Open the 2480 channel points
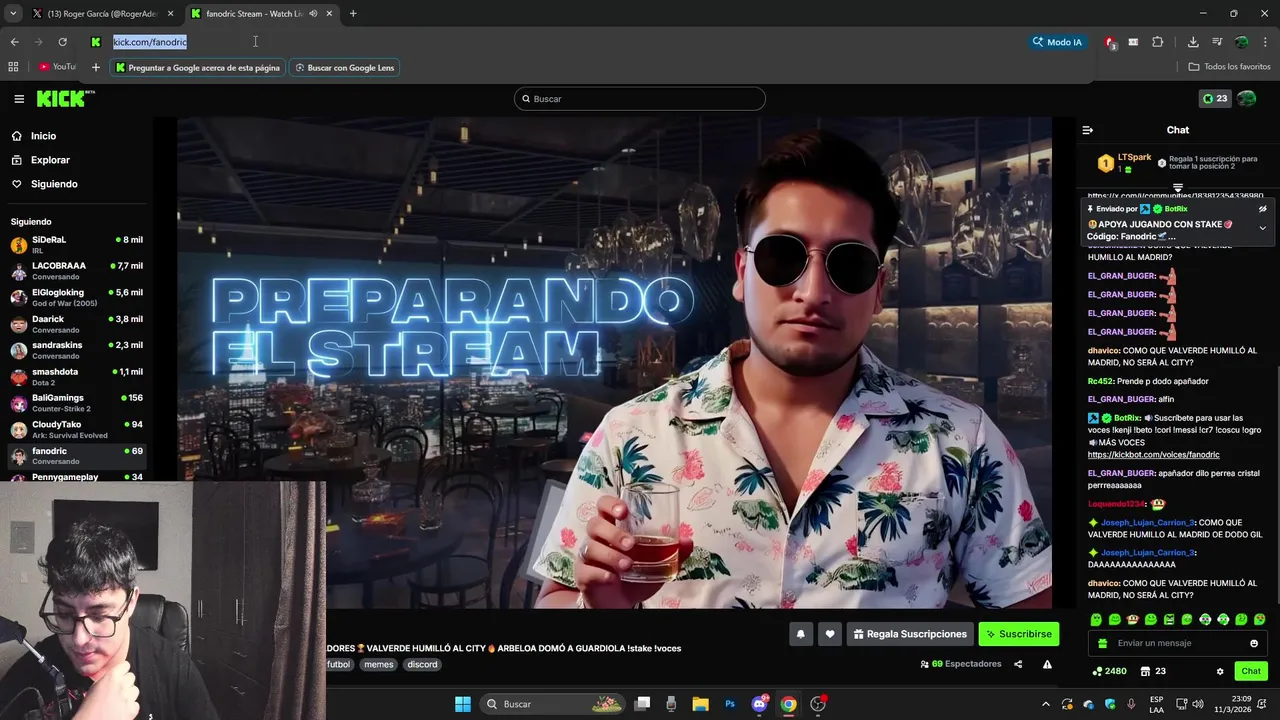This screenshot has width=1280, height=720. [x=1110, y=671]
